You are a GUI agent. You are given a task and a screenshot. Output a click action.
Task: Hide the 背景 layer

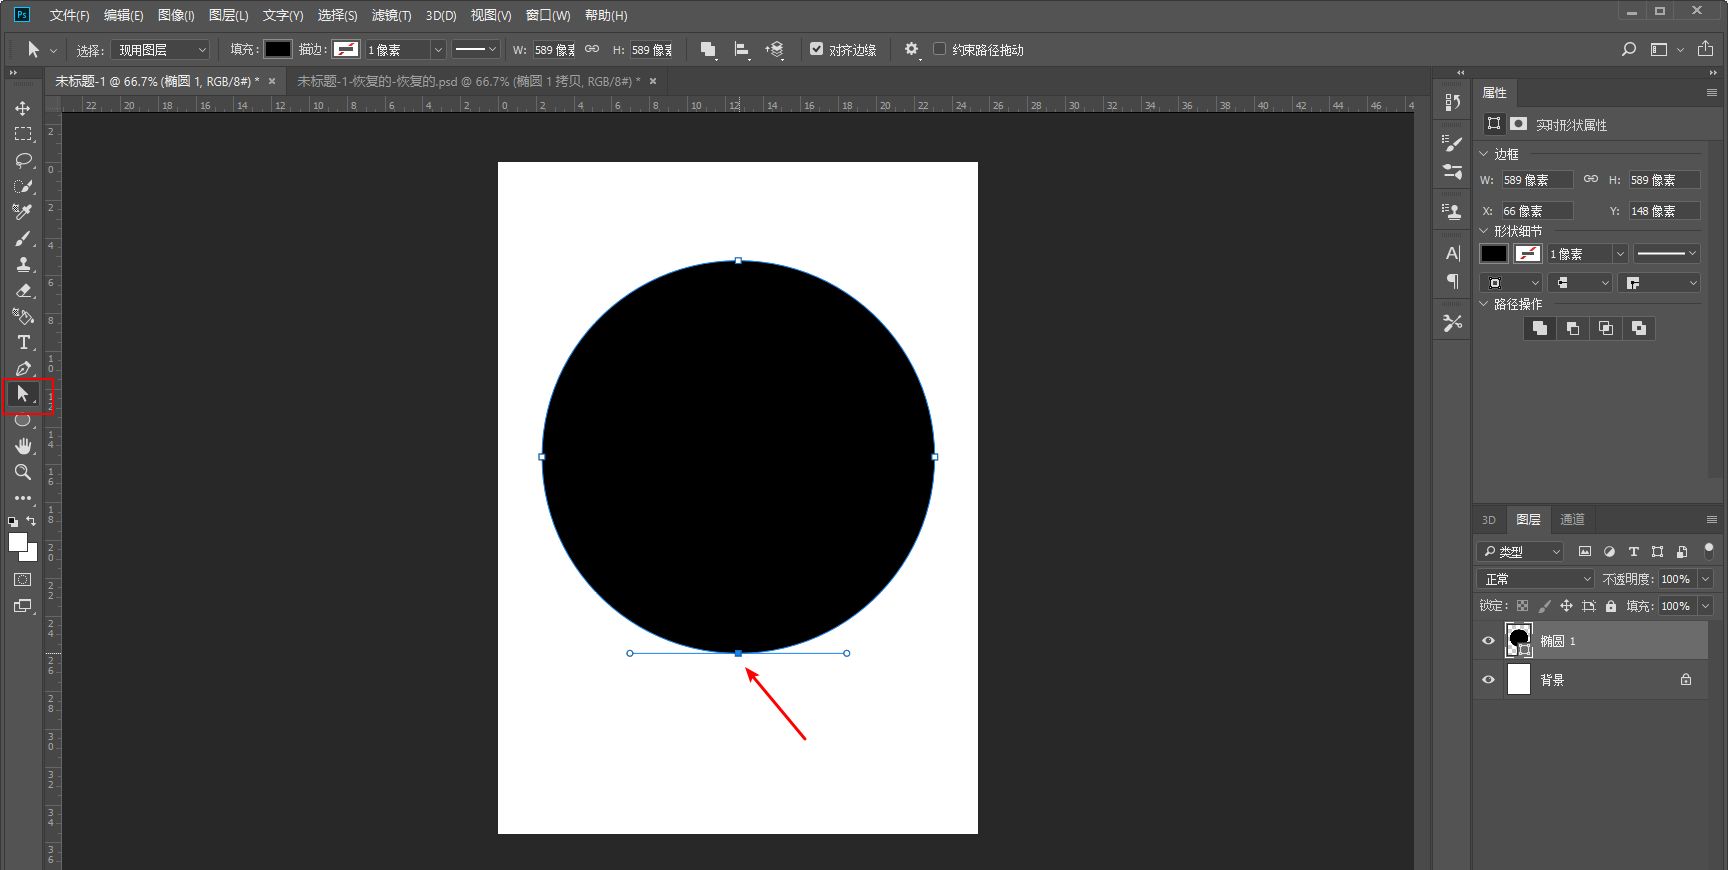pos(1488,680)
